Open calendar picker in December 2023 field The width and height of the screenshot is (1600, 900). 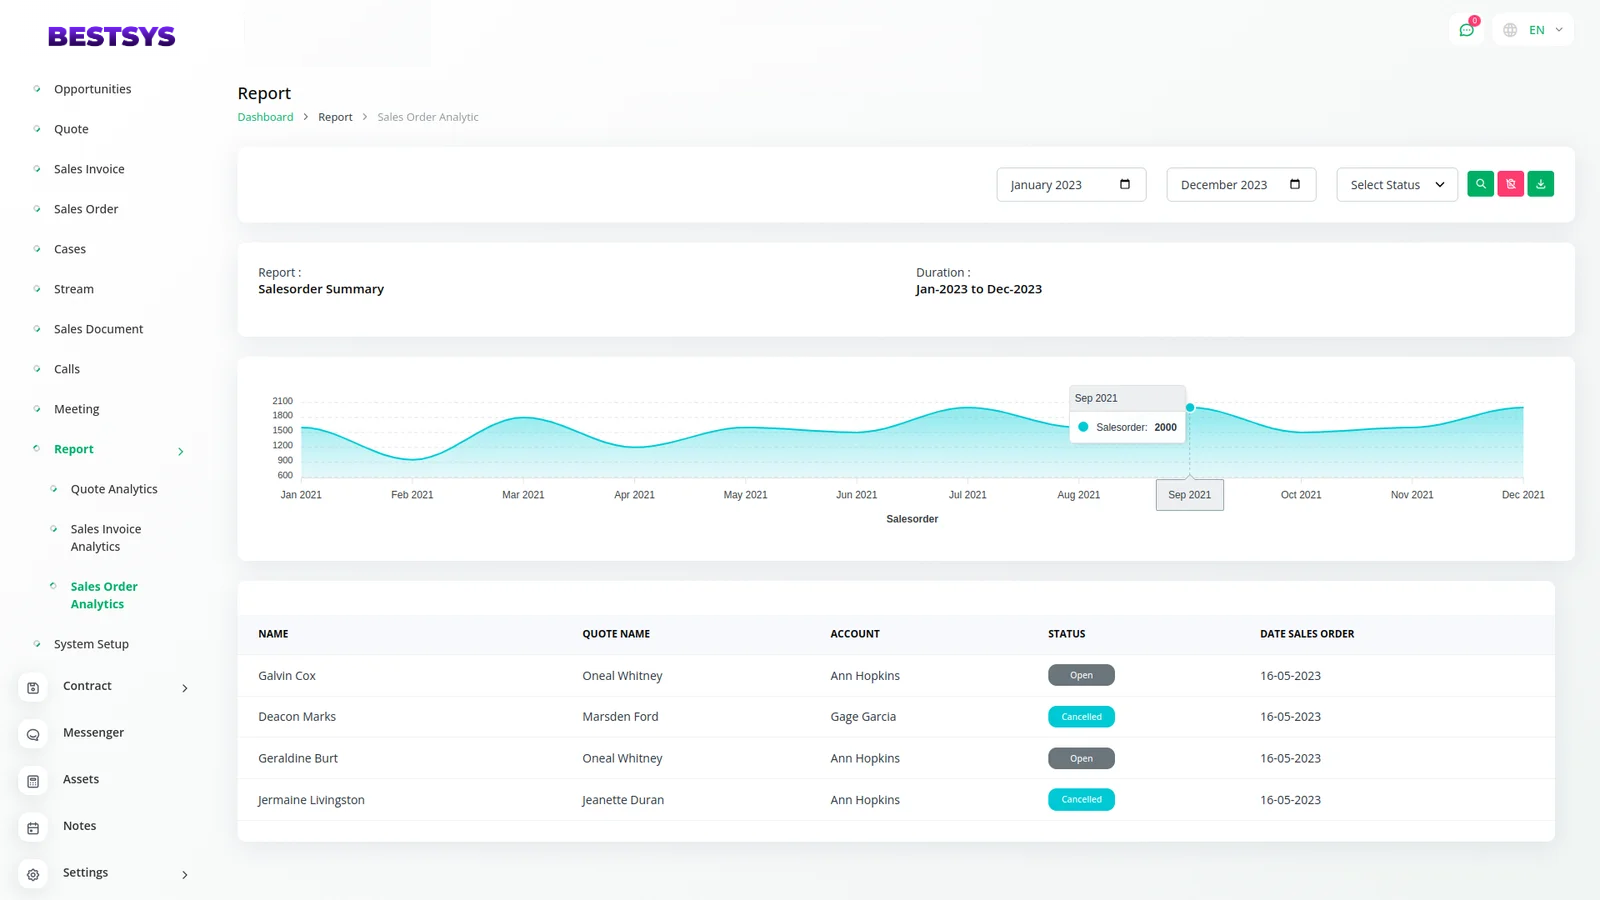tap(1295, 184)
